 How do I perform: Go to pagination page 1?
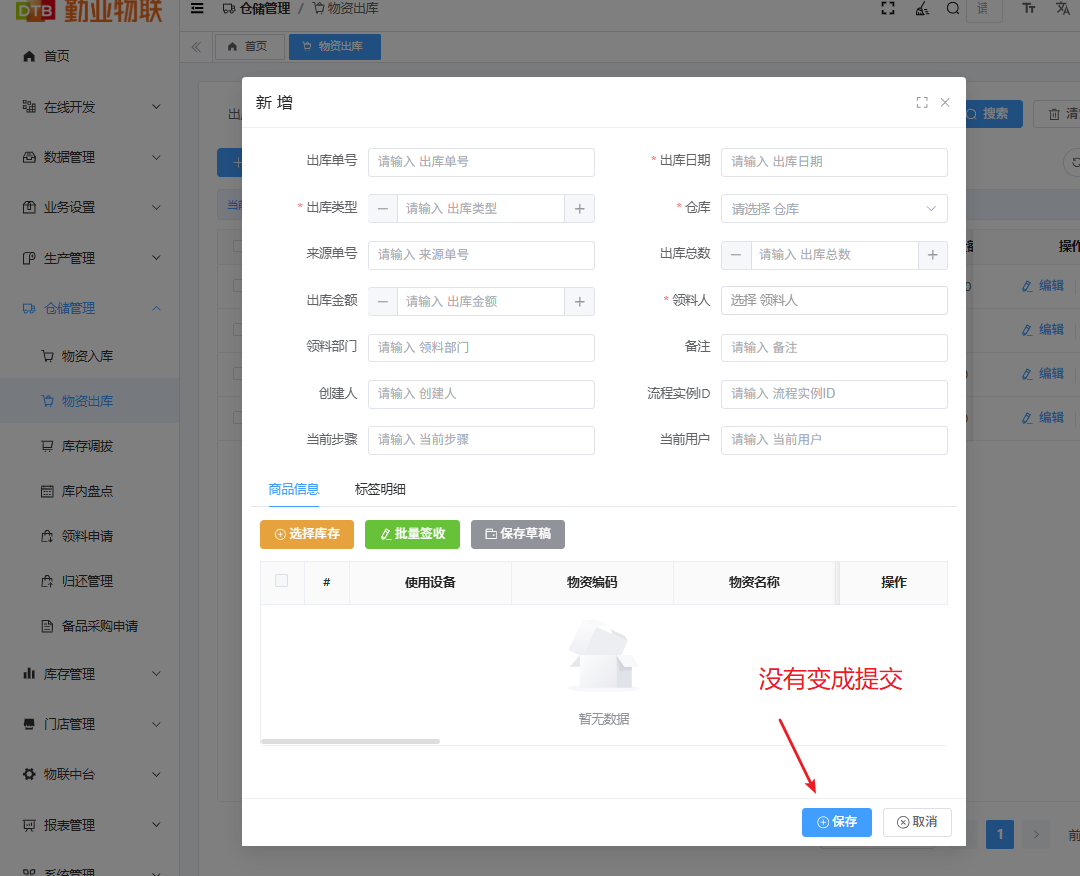tap(999, 835)
